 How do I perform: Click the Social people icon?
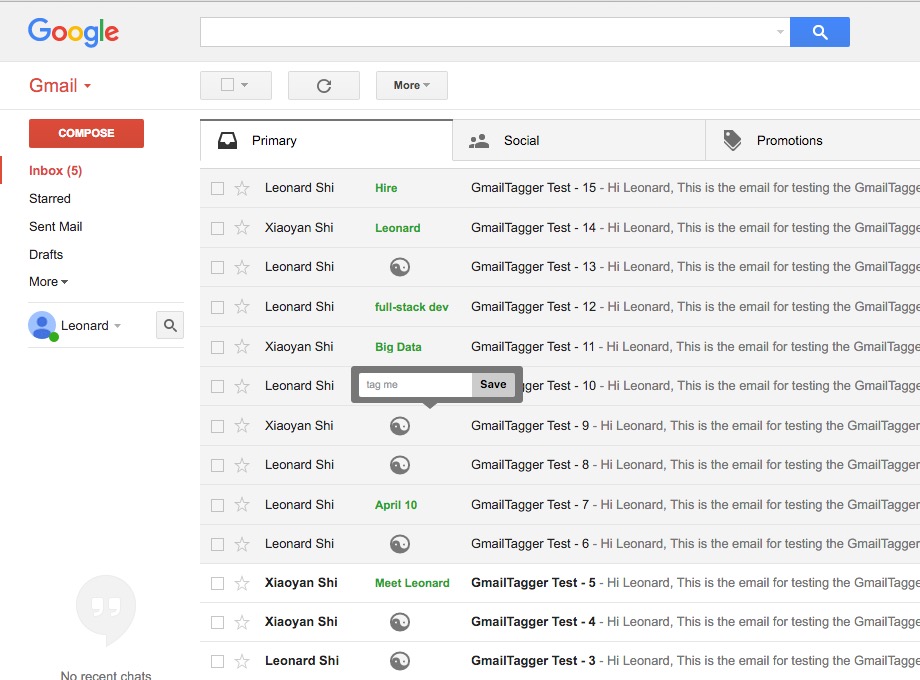(x=479, y=141)
